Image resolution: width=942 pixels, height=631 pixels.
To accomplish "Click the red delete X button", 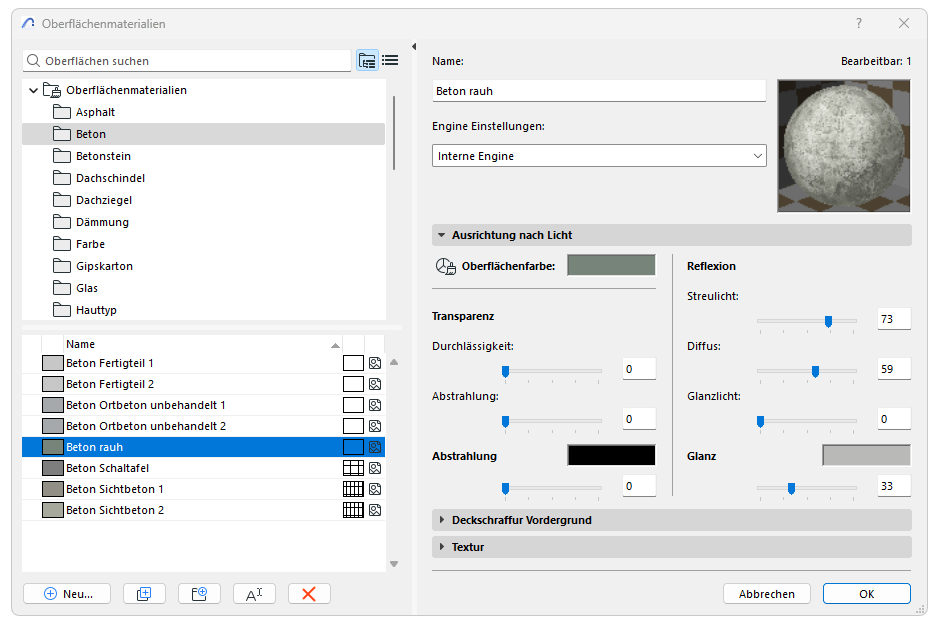I will pyautogui.click(x=309, y=593).
